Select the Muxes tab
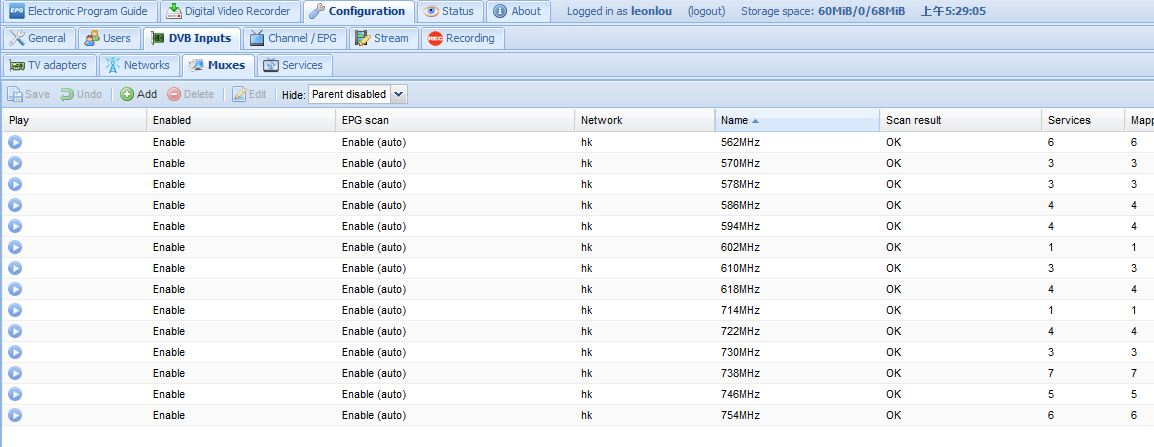Viewport: 1154px width, 447px height. tap(218, 65)
